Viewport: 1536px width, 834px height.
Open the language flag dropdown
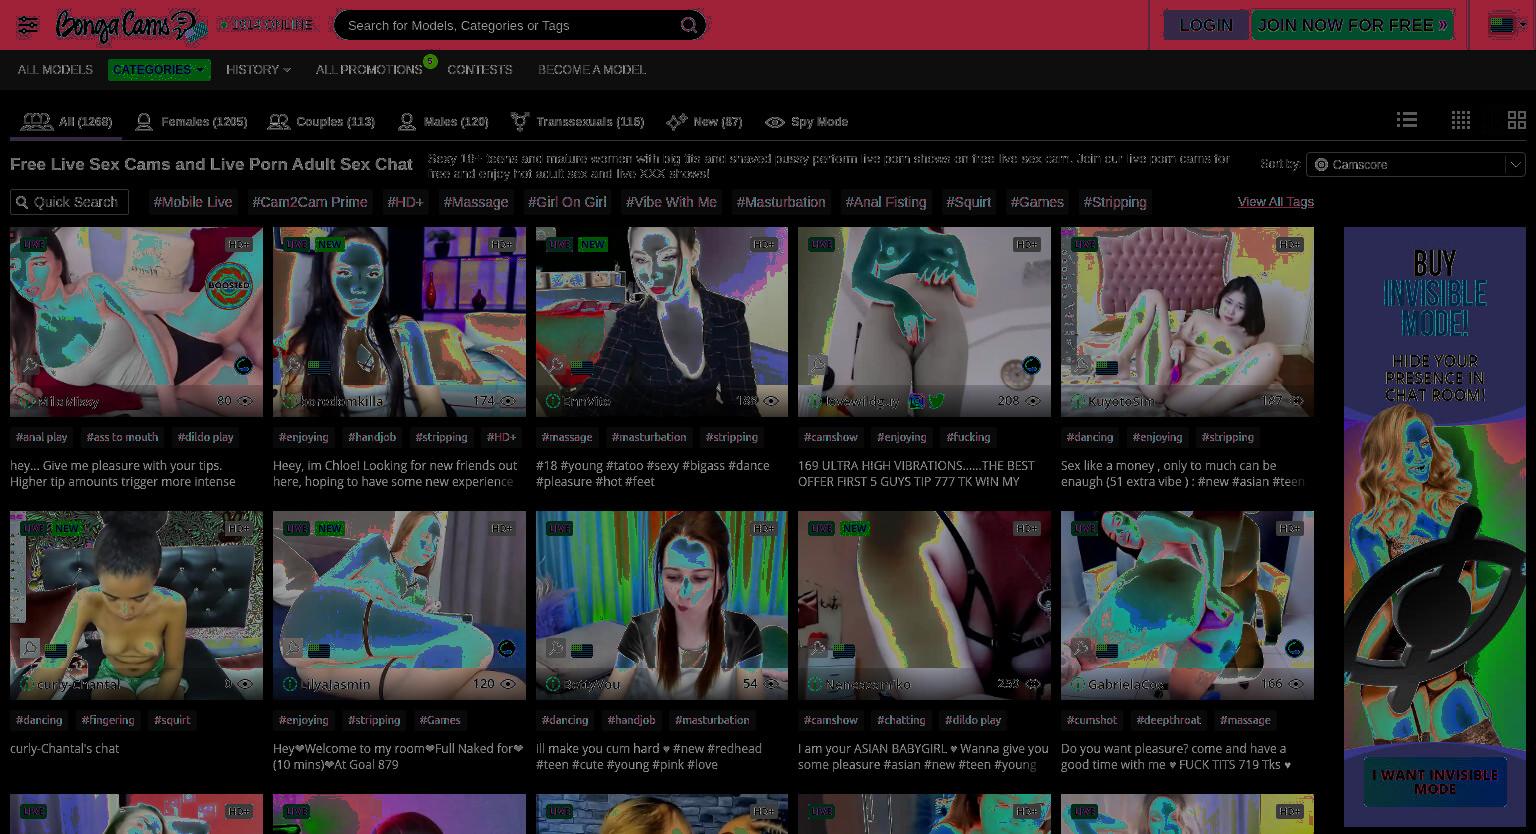[1506, 25]
